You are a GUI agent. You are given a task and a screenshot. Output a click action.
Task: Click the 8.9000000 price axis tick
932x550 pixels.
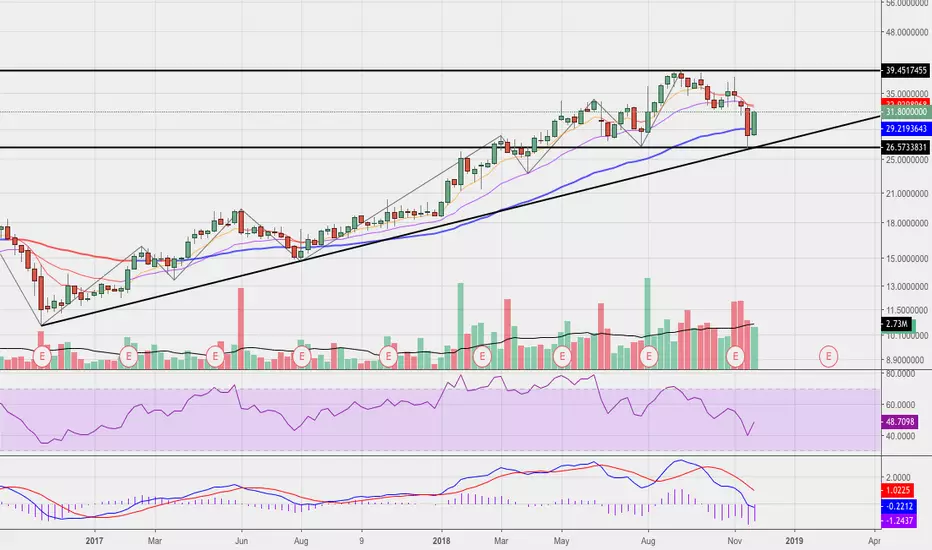click(x=905, y=360)
